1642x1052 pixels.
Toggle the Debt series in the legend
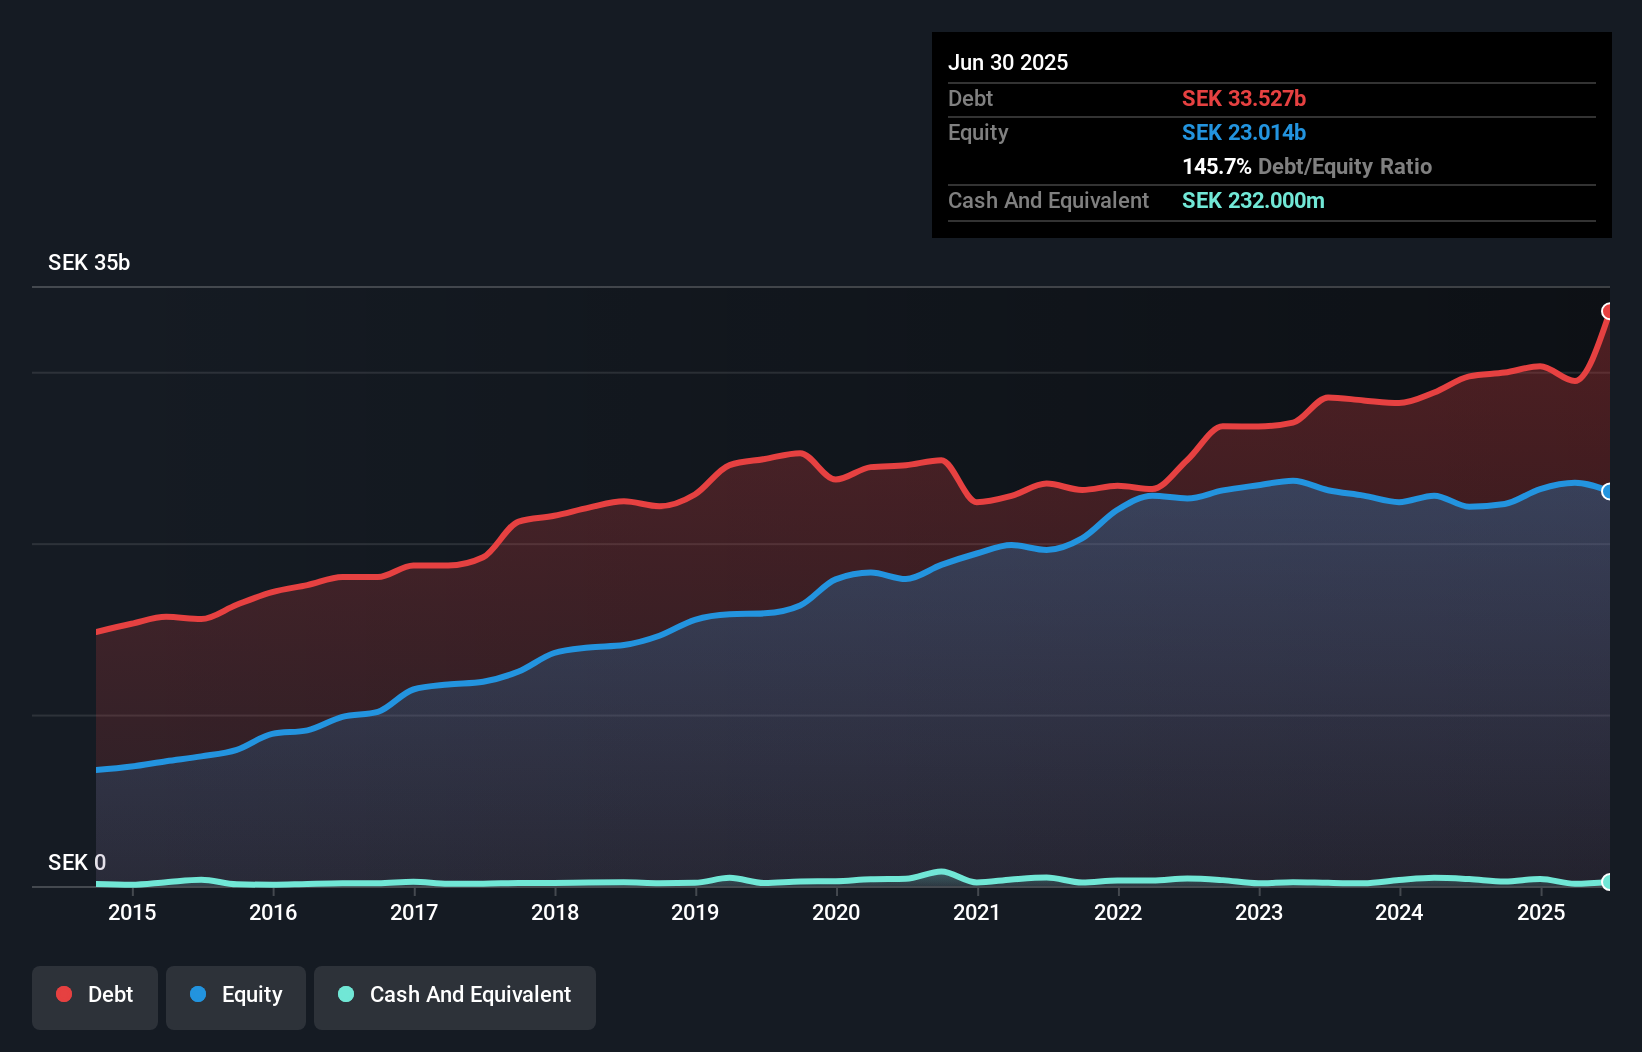[95, 996]
